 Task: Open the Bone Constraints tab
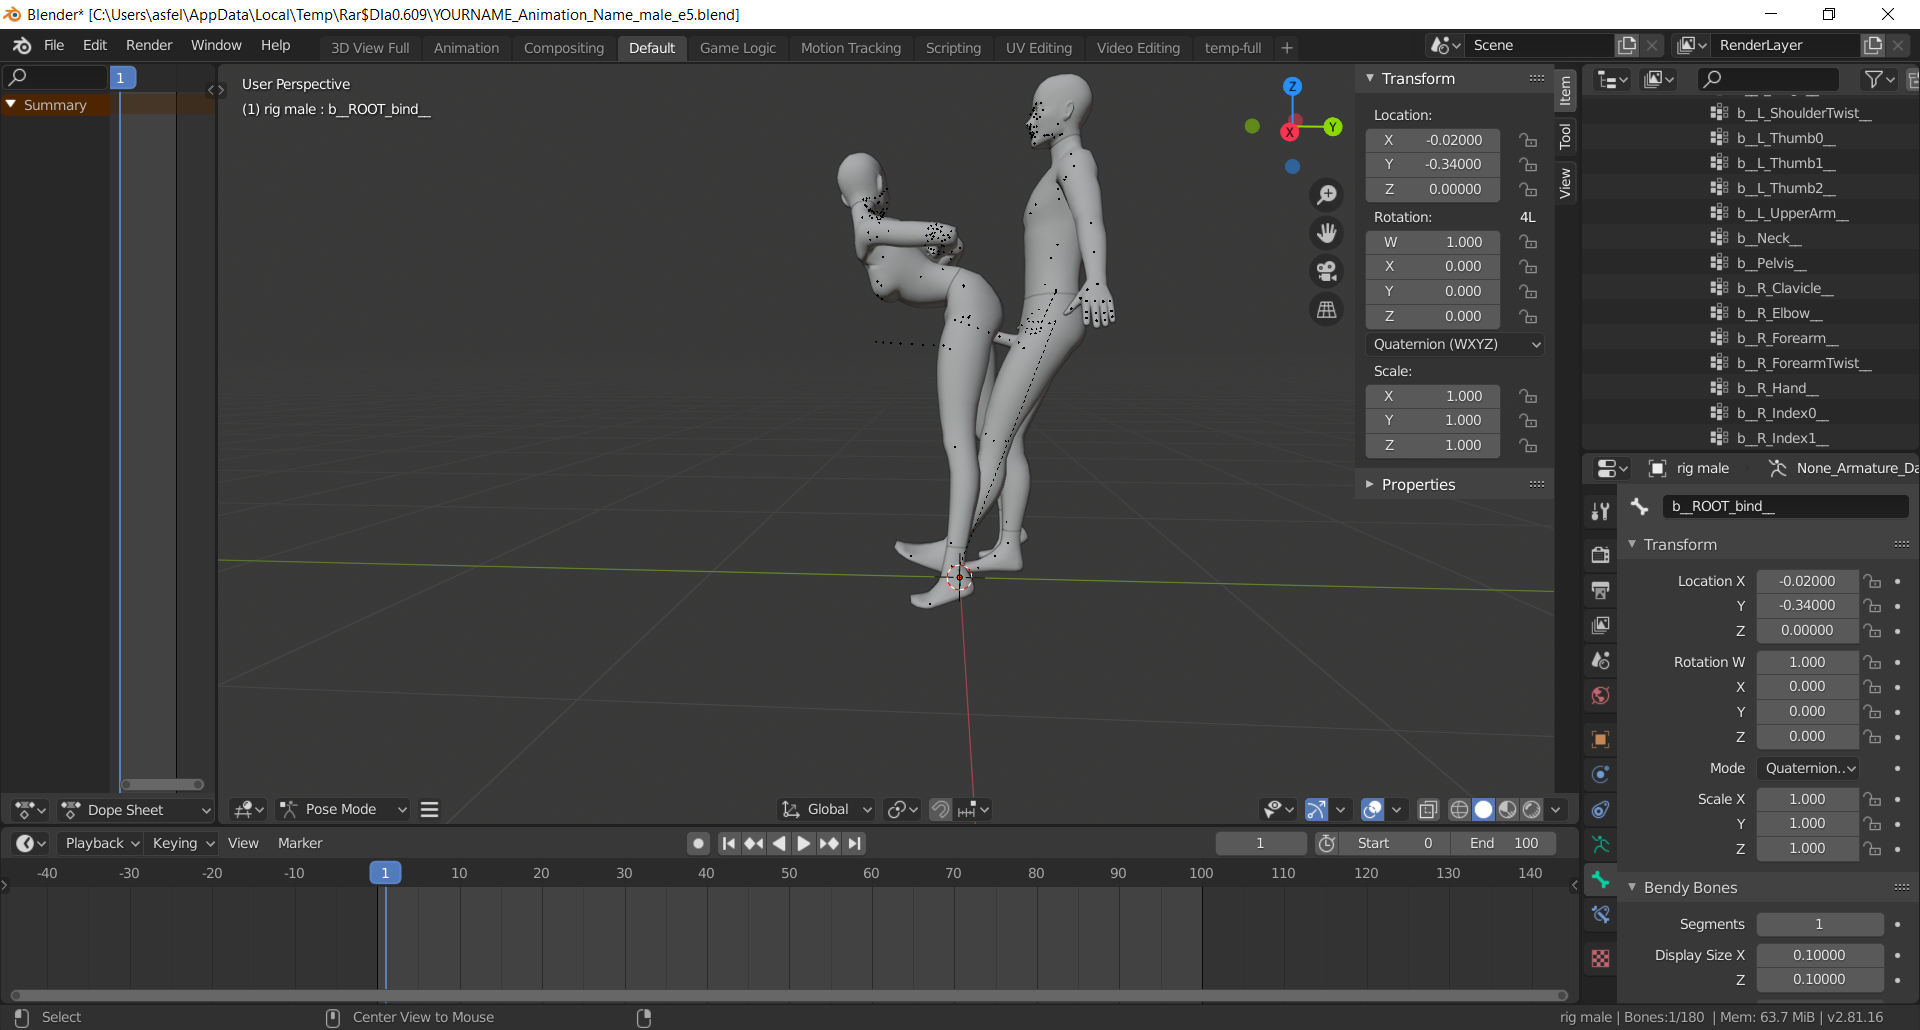[1600, 914]
